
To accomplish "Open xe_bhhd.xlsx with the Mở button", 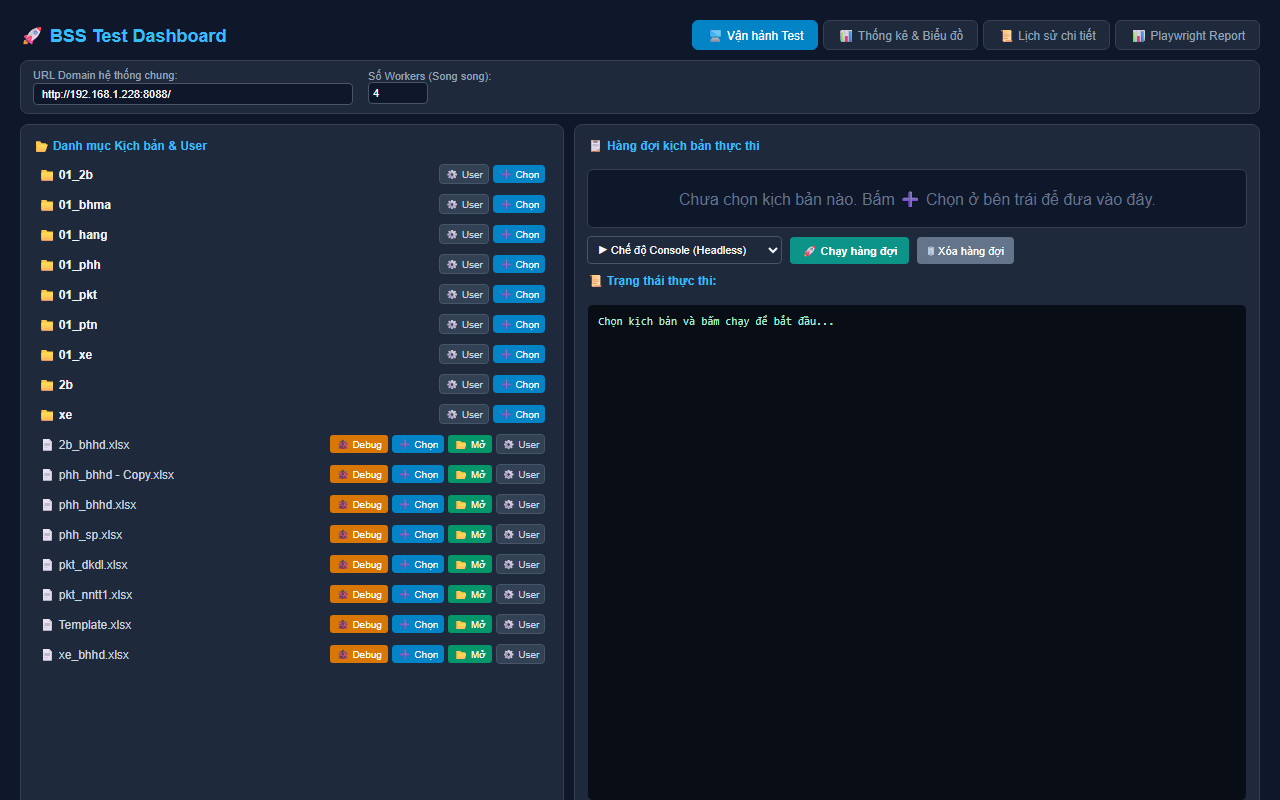I will click(x=470, y=654).
